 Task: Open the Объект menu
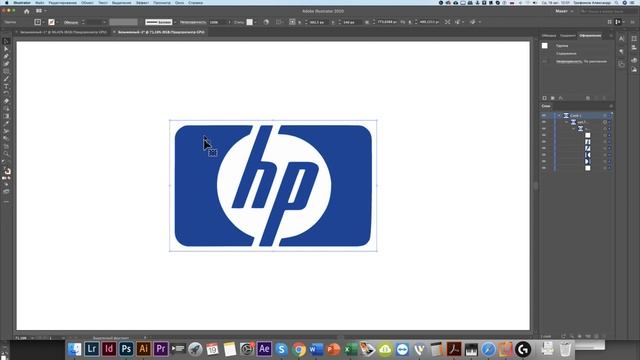[x=87, y=2]
